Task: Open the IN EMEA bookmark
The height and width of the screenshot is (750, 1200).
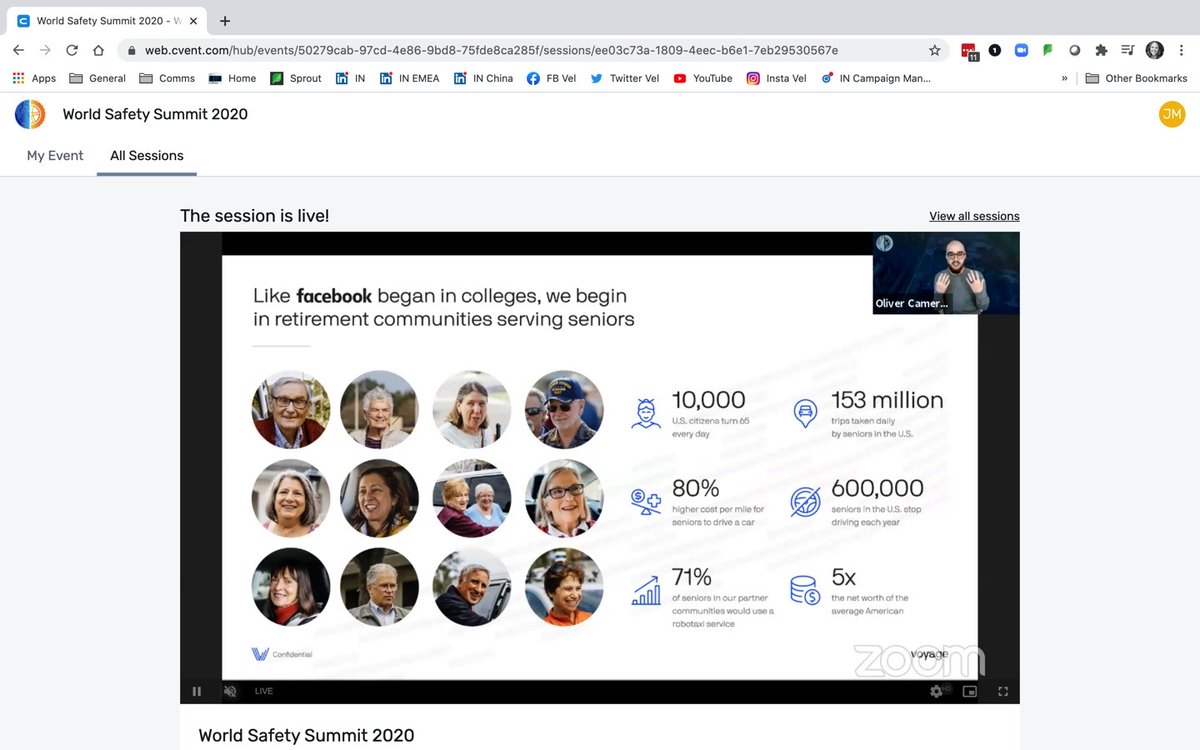Action: [409, 78]
